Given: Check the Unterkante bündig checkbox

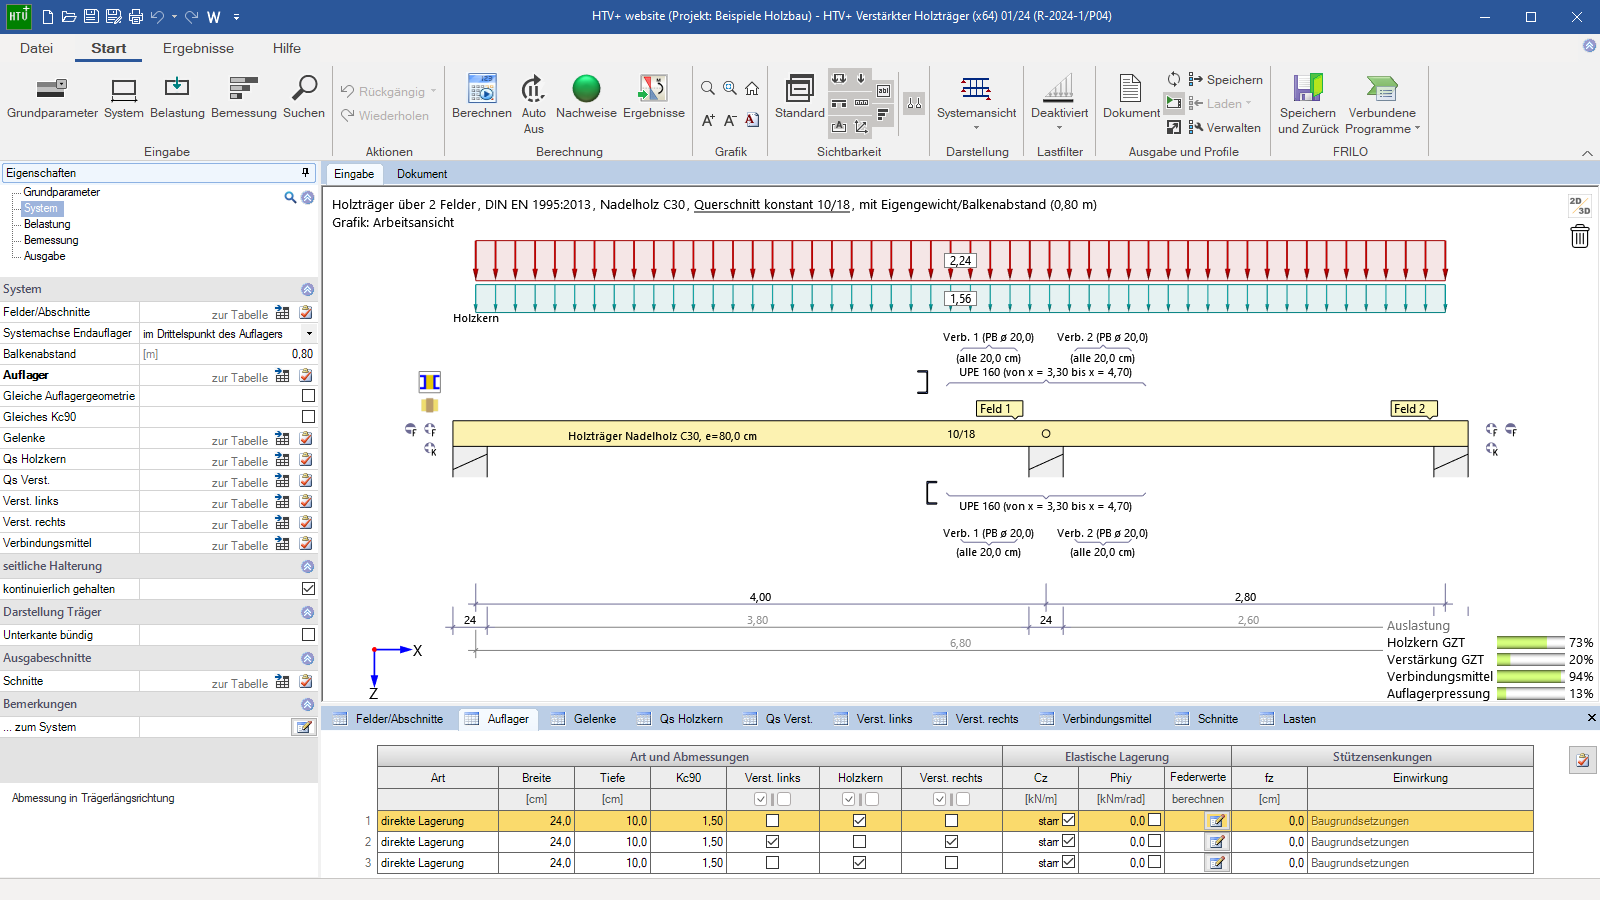Looking at the screenshot, I should pyautogui.click(x=308, y=635).
